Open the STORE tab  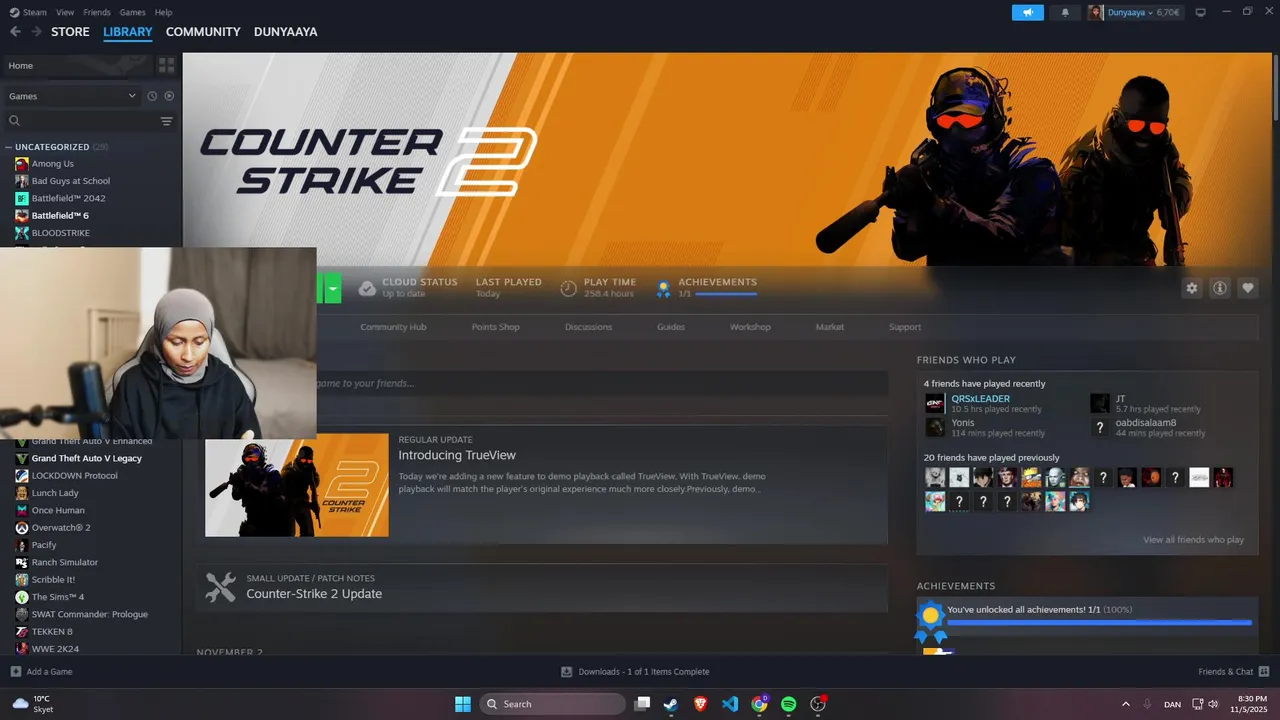click(70, 32)
